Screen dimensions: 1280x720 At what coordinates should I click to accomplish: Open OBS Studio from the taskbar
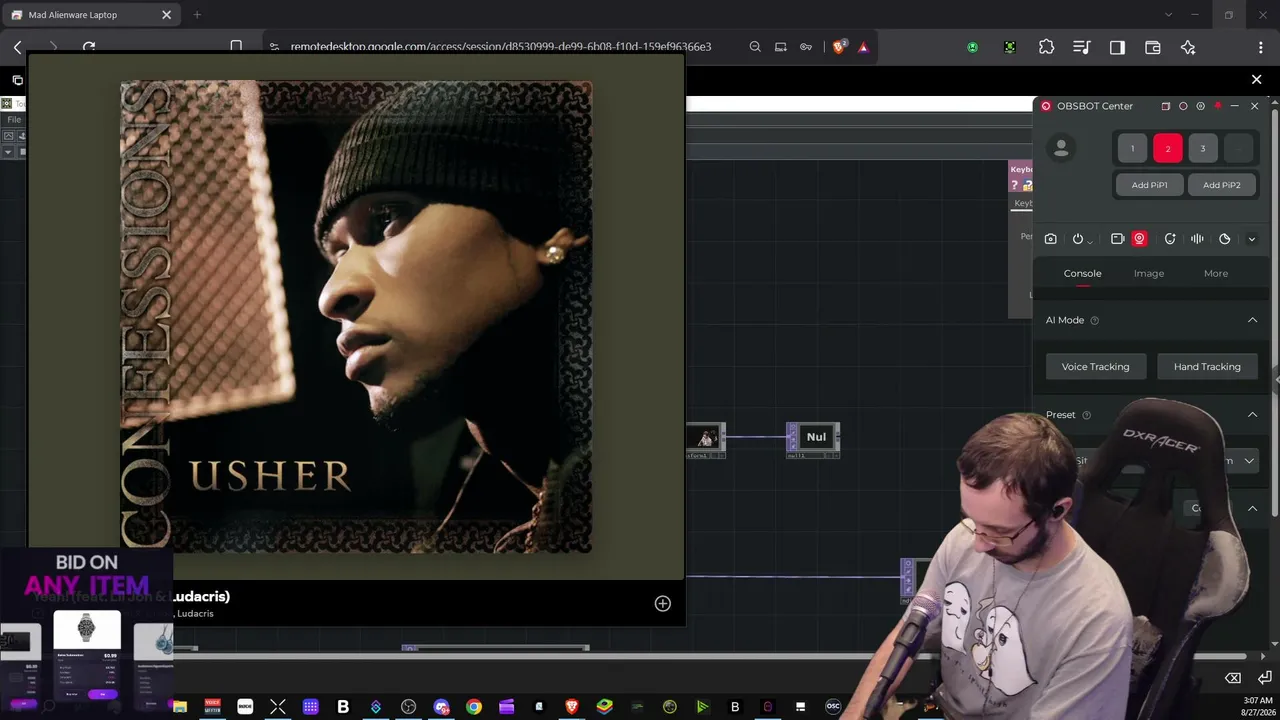(x=408, y=707)
